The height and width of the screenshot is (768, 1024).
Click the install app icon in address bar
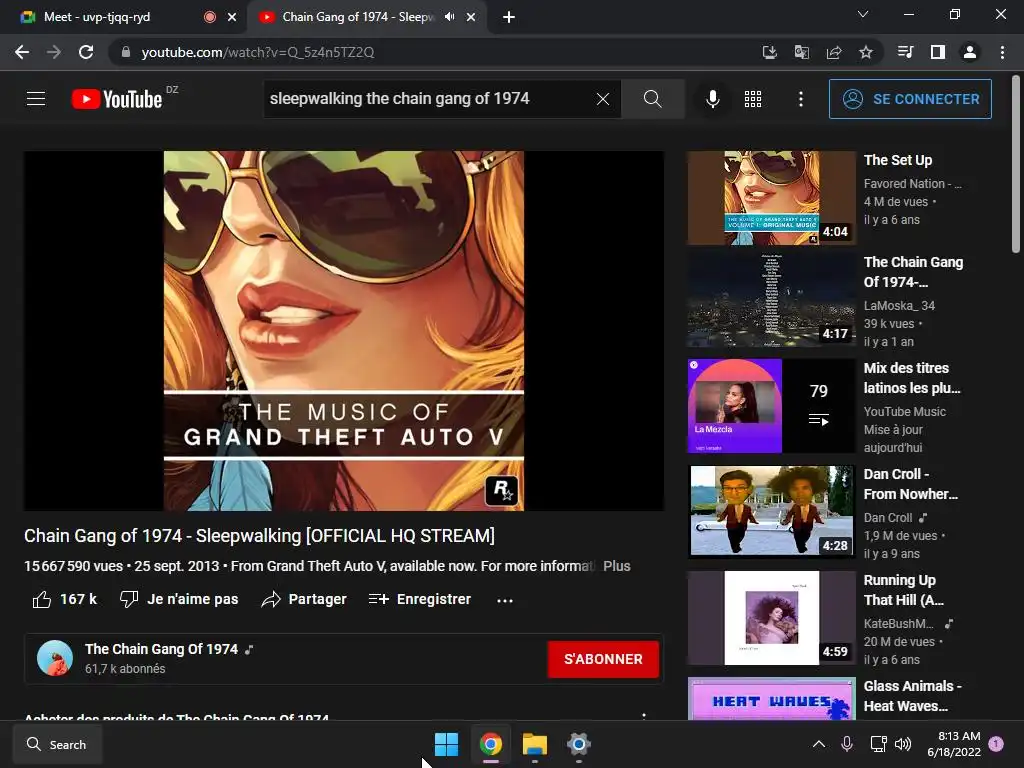pos(770,52)
